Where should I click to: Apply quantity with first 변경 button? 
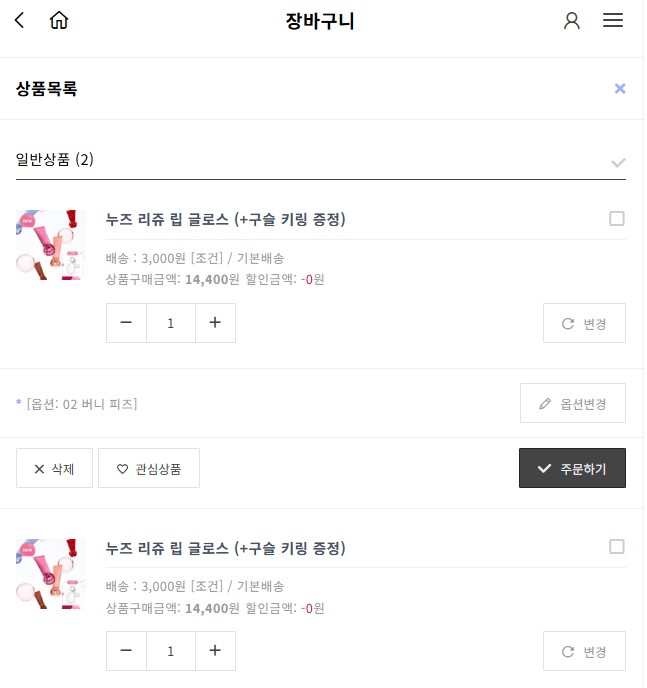coord(586,324)
